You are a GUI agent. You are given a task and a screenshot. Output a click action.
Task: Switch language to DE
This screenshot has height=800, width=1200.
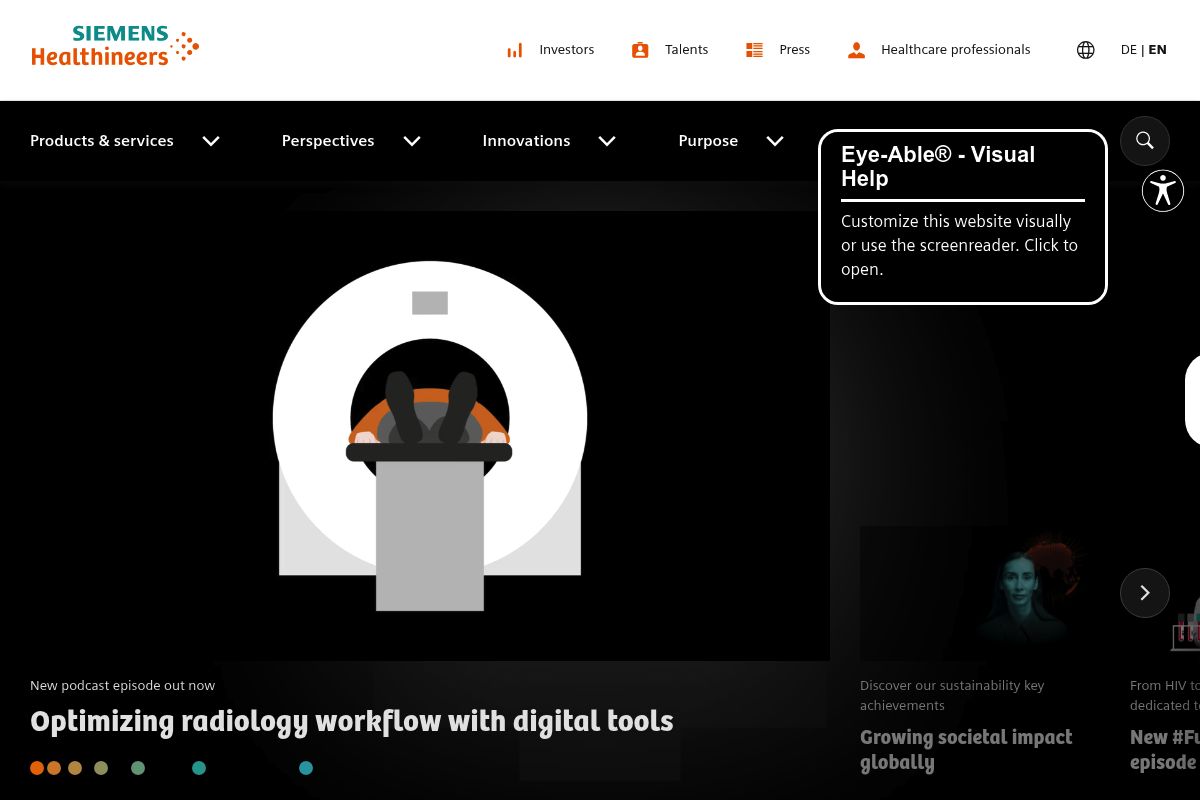click(1129, 50)
